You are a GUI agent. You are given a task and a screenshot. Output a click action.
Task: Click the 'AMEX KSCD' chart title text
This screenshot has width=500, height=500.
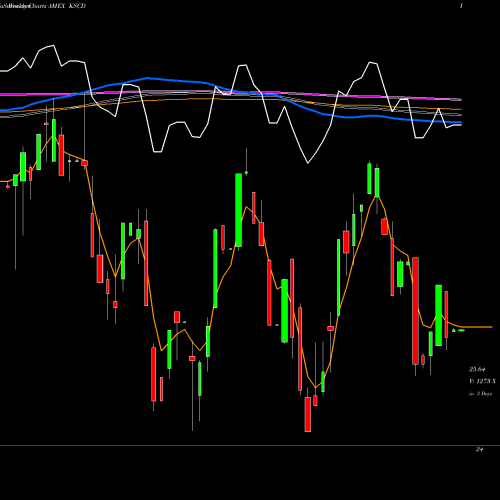(x=67, y=6)
